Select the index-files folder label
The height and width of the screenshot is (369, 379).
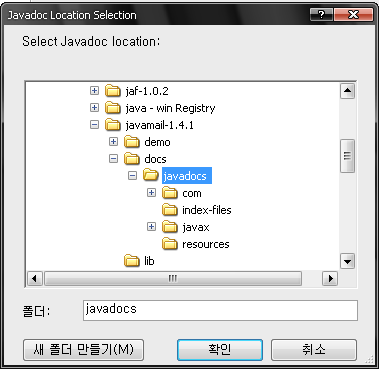point(207,210)
